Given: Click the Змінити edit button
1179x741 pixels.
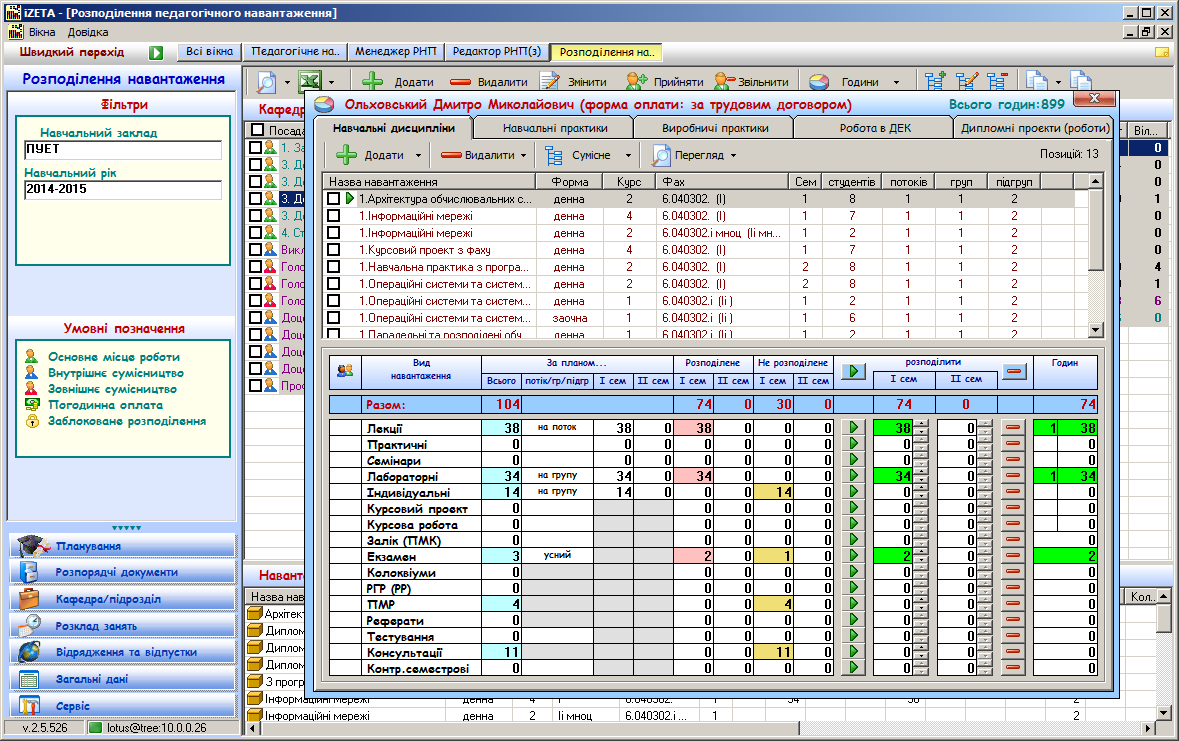Looking at the screenshot, I should click(574, 81).
